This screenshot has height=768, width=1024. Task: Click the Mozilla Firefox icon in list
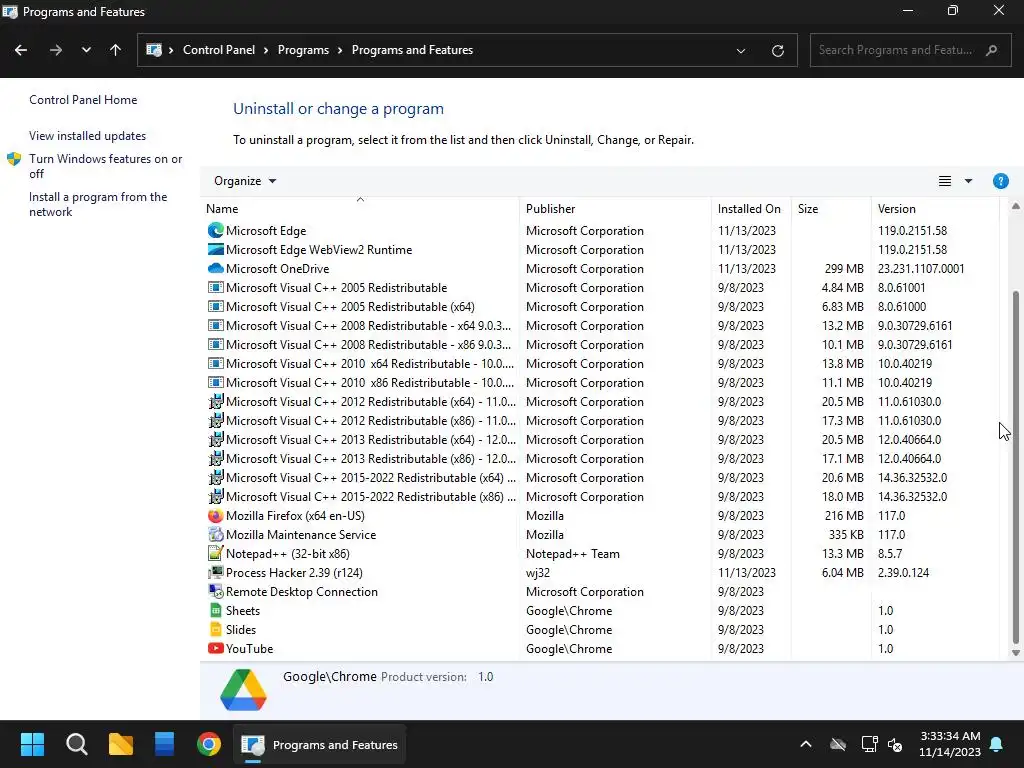click(x=216, y=515)
